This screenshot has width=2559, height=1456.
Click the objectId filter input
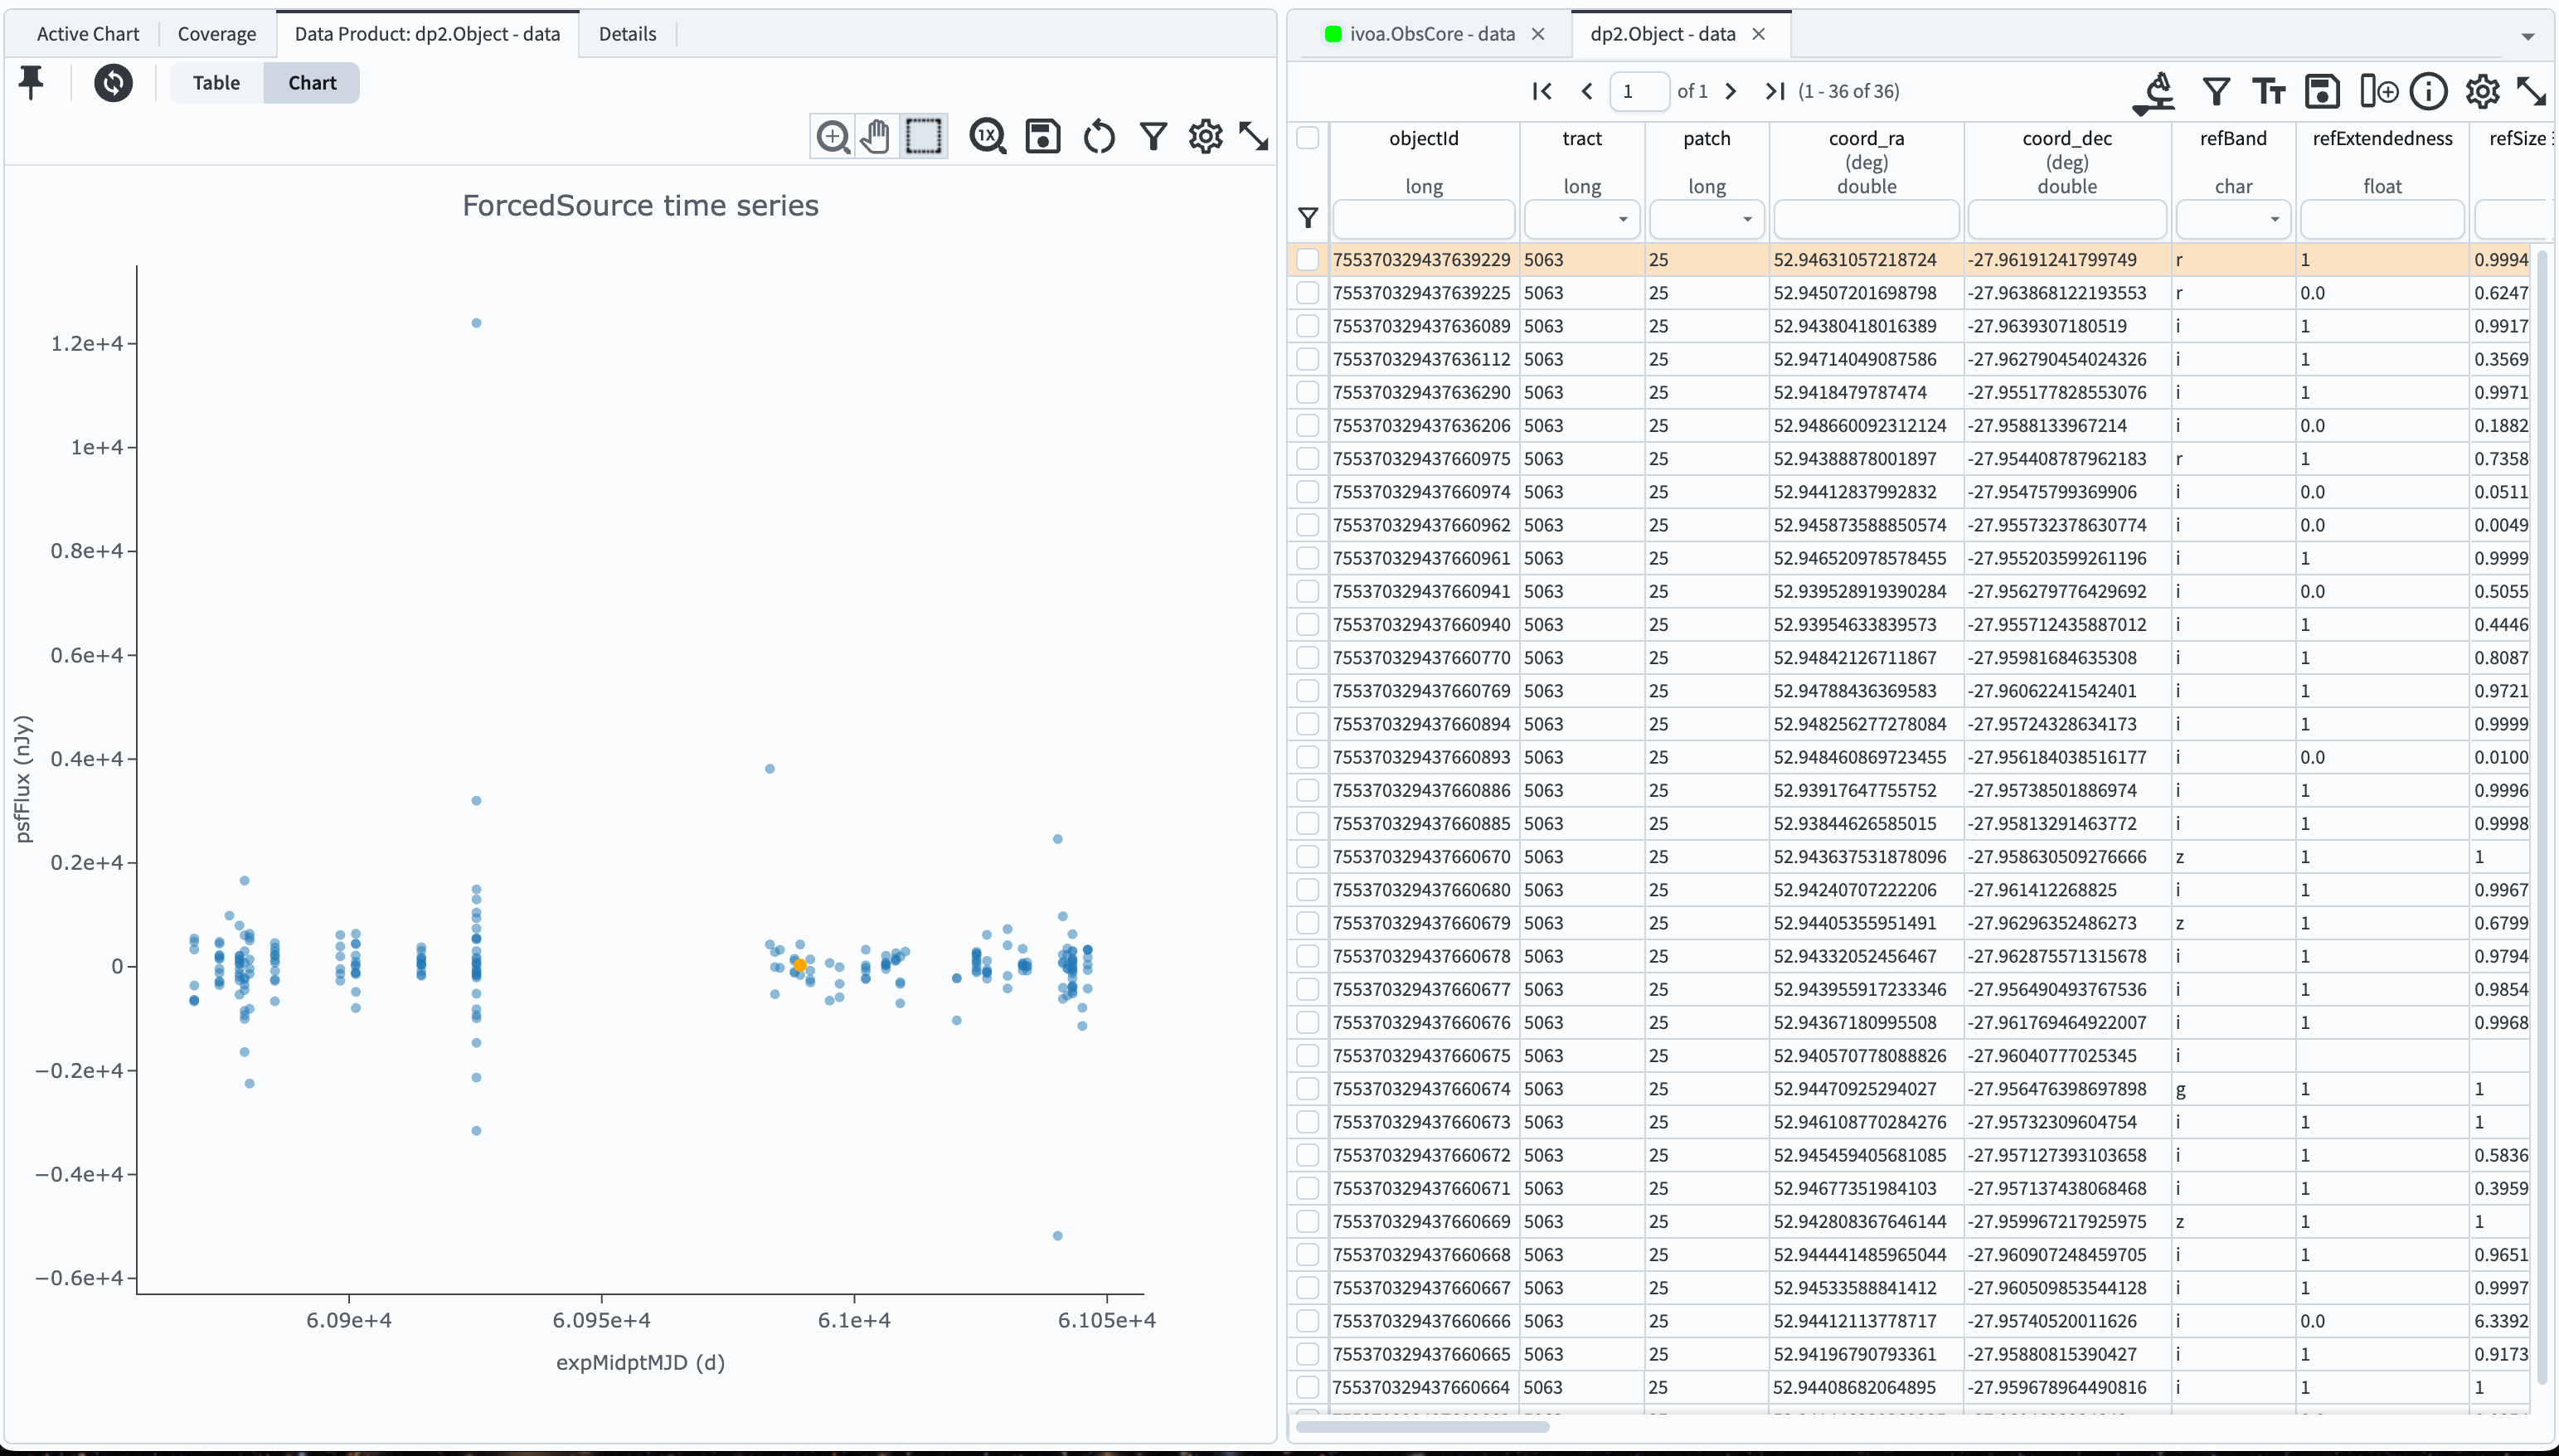pyautogui.click(x=1424, y=219)
